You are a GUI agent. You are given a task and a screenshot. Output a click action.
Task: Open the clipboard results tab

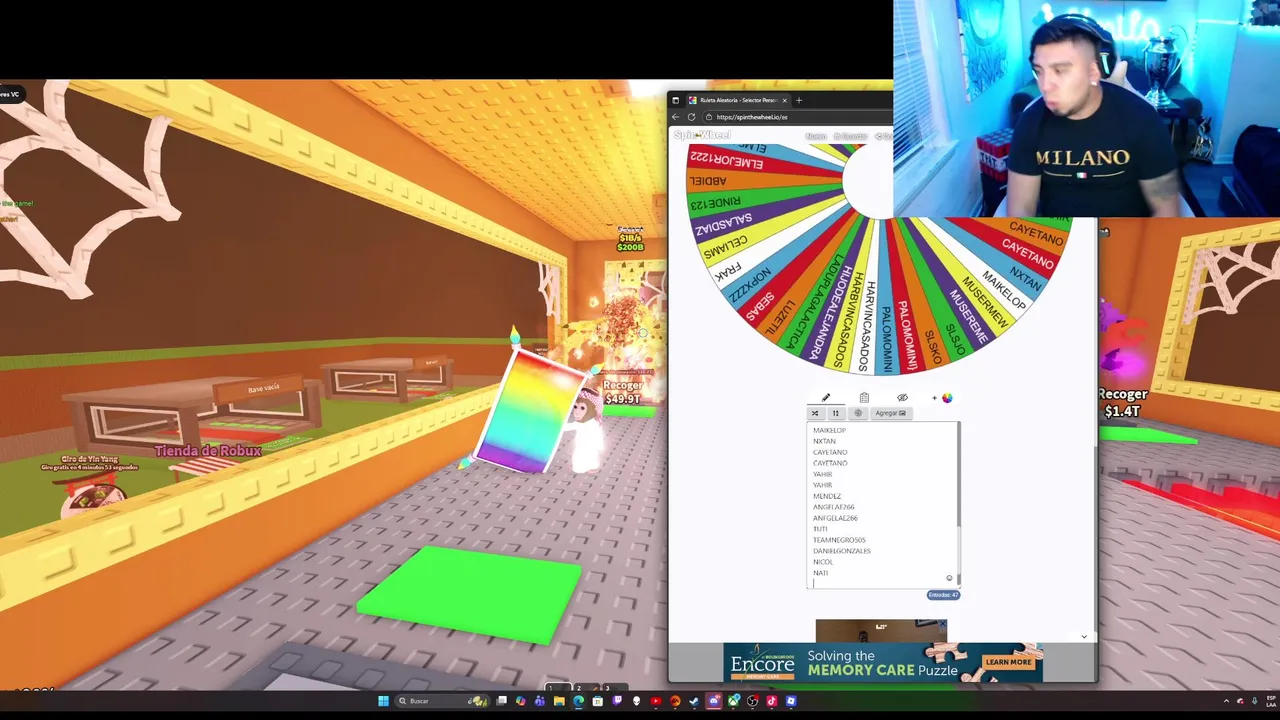pos(864,398)
